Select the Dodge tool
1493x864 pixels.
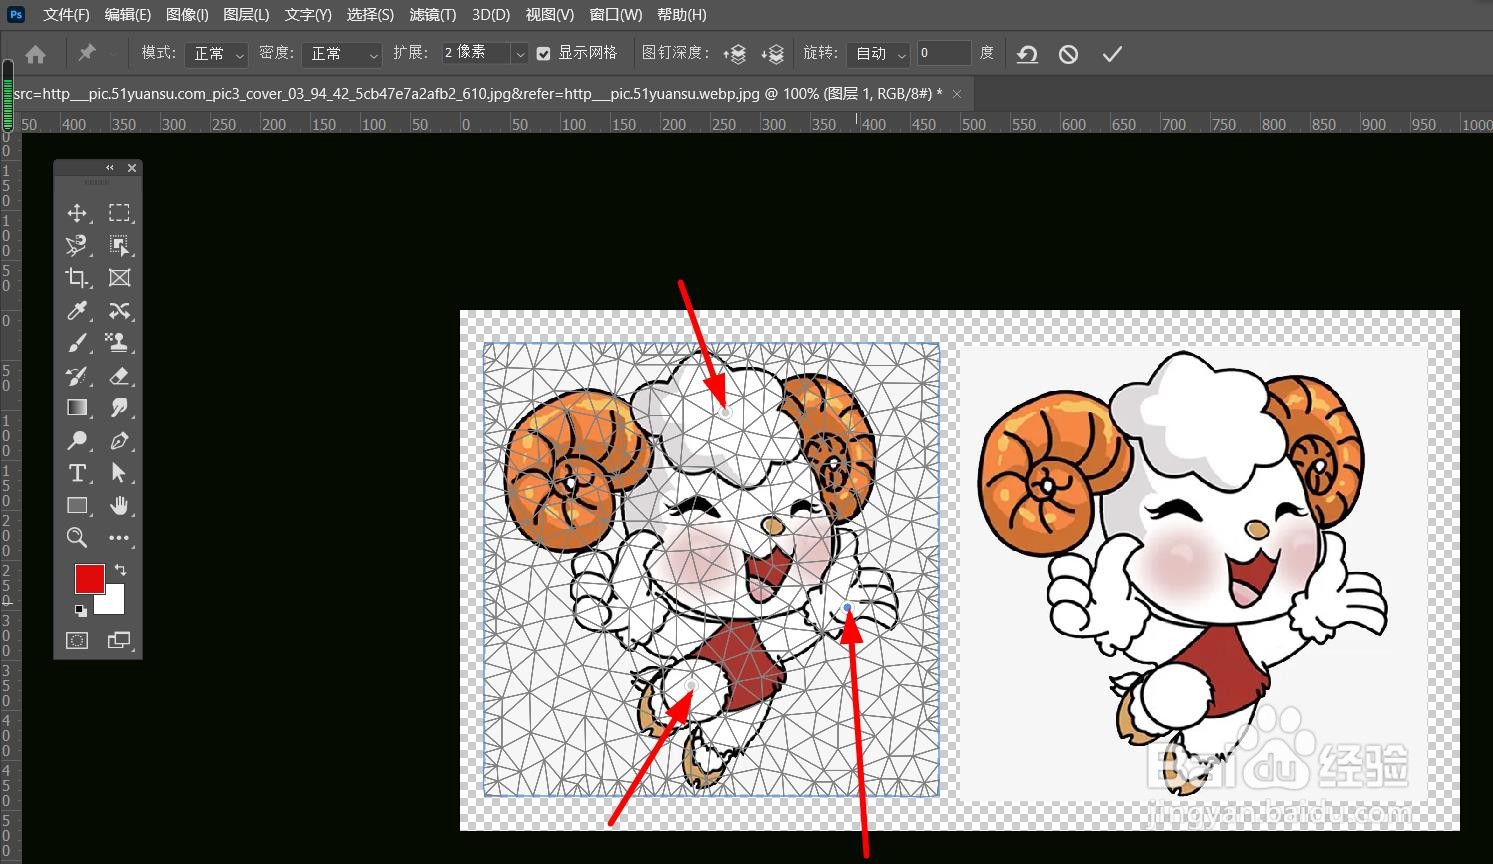(77, 441)
